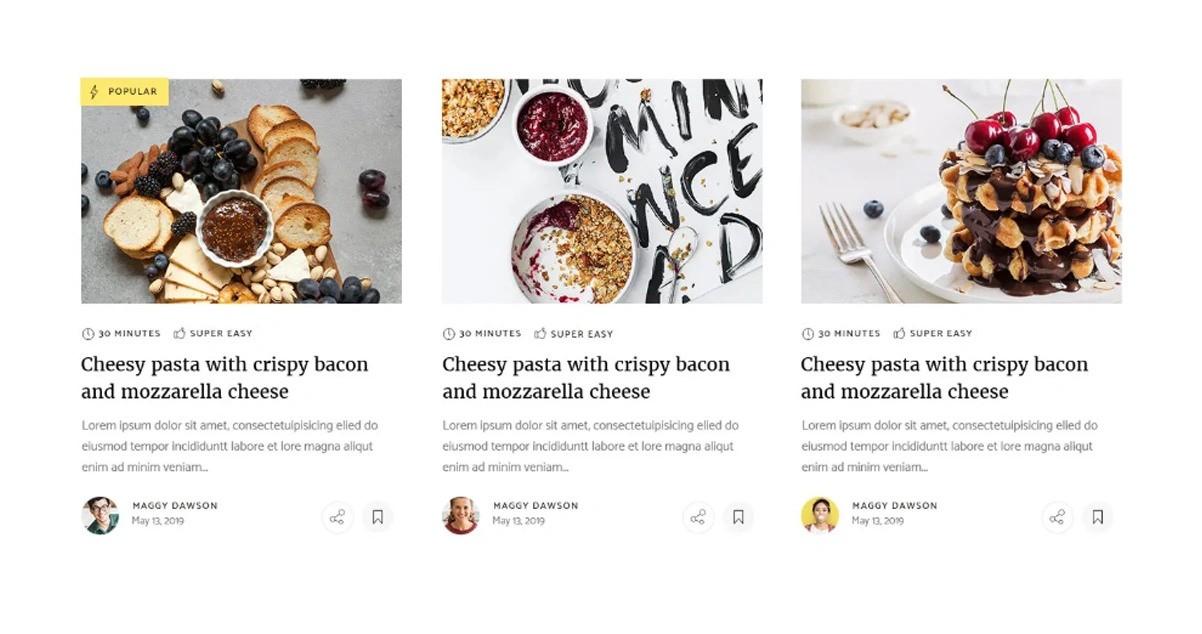
Task: Bookmark the middle granola recipe card
Action: [x=738, y=517]
